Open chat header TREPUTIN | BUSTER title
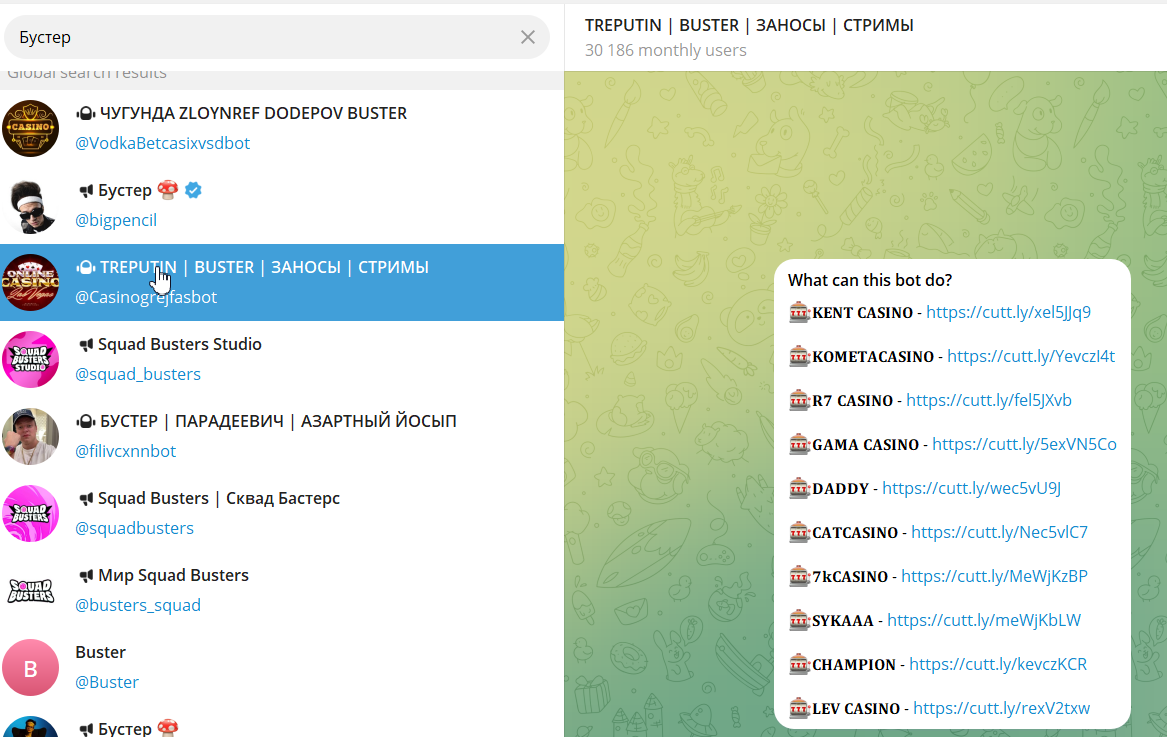Screen dimensions: 1167x737 click(749, 25)
